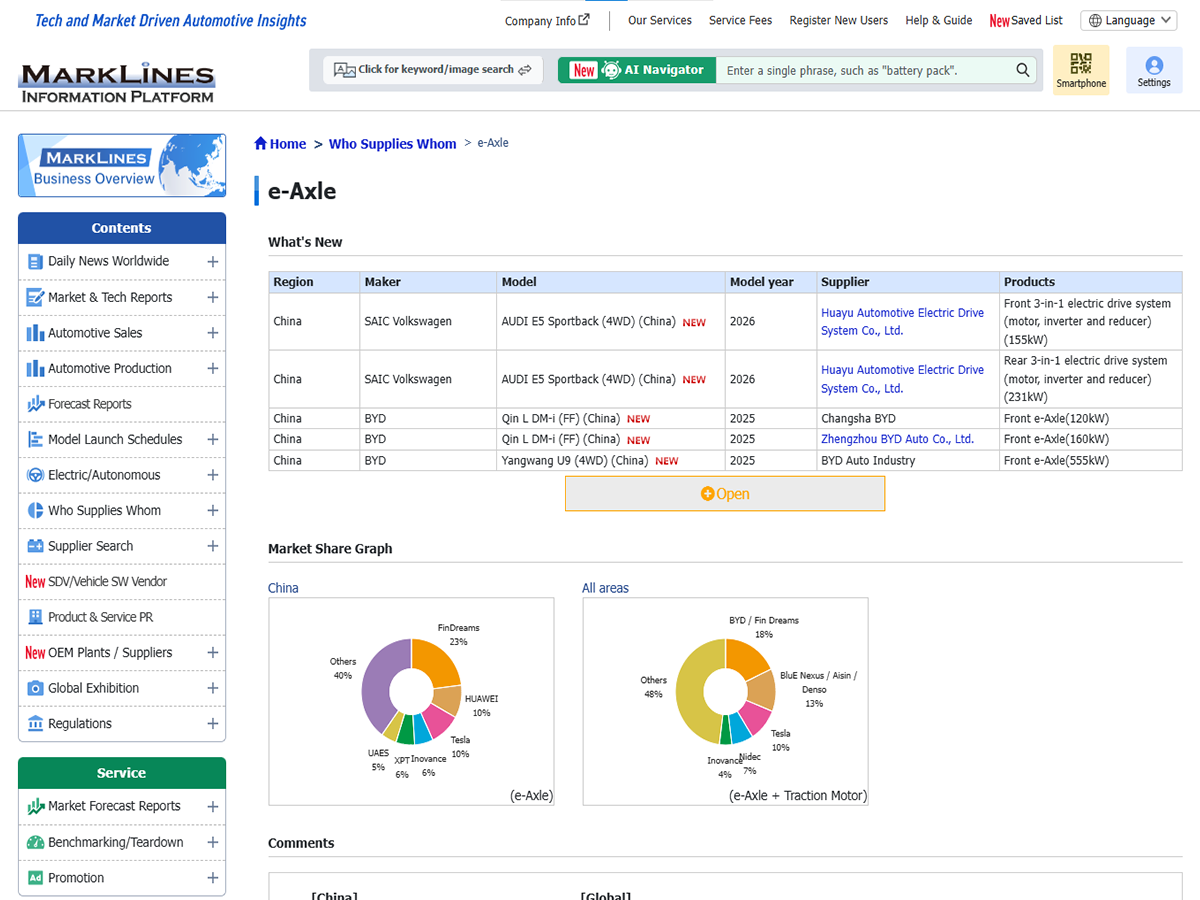Expand Daily News Worldwide with plus

212,262
